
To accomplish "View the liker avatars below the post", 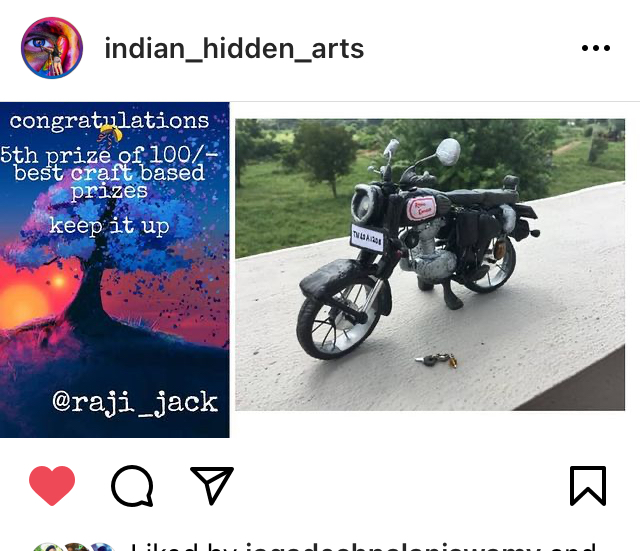I will point(73,547).
